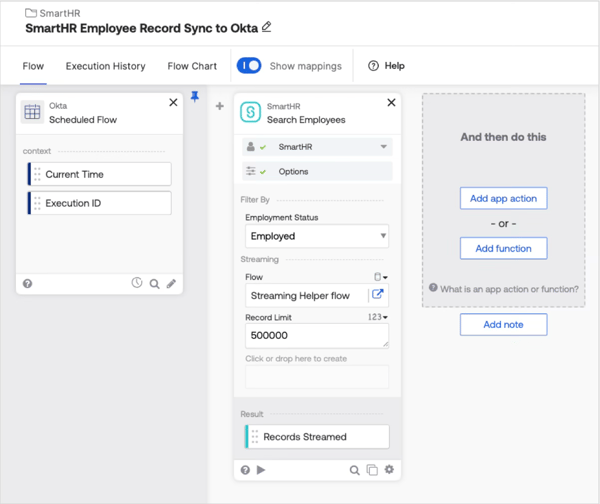
Task: Click the Add function button
Action: coord(503,248)
